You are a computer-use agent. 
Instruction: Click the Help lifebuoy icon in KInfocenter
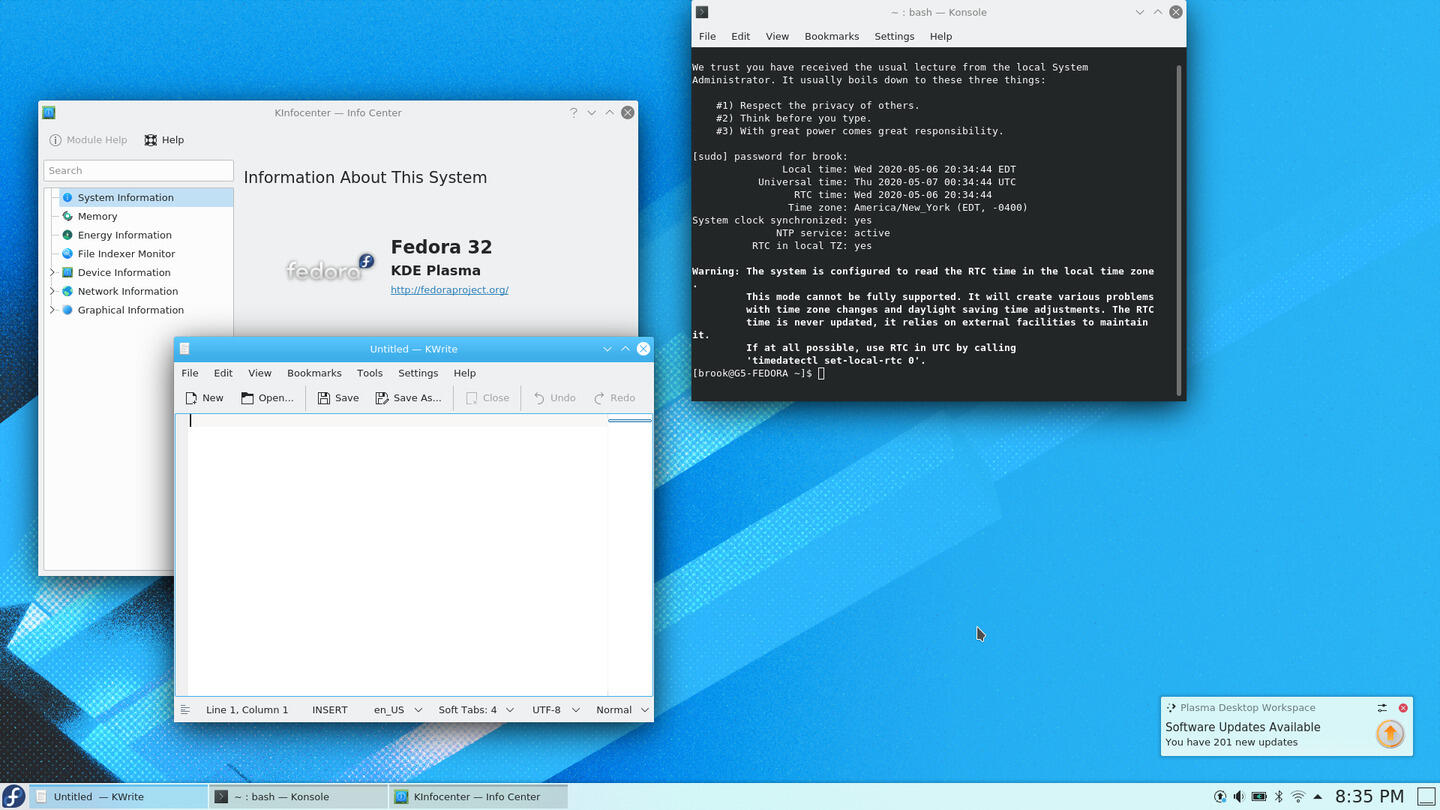pos(151,140)
